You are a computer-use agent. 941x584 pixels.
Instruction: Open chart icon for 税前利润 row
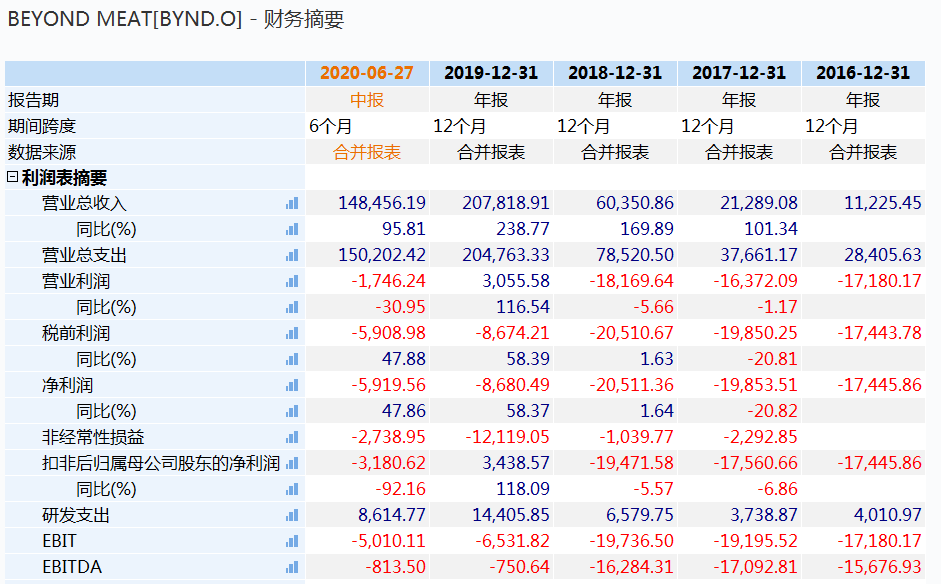coord(292,333)
